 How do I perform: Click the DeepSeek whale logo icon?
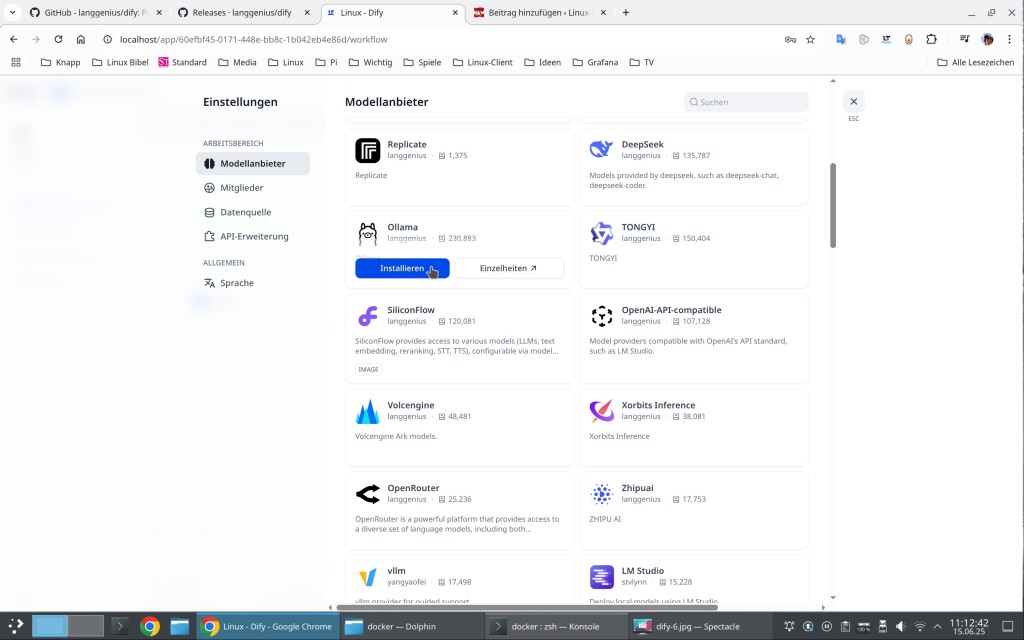[601, 150]
